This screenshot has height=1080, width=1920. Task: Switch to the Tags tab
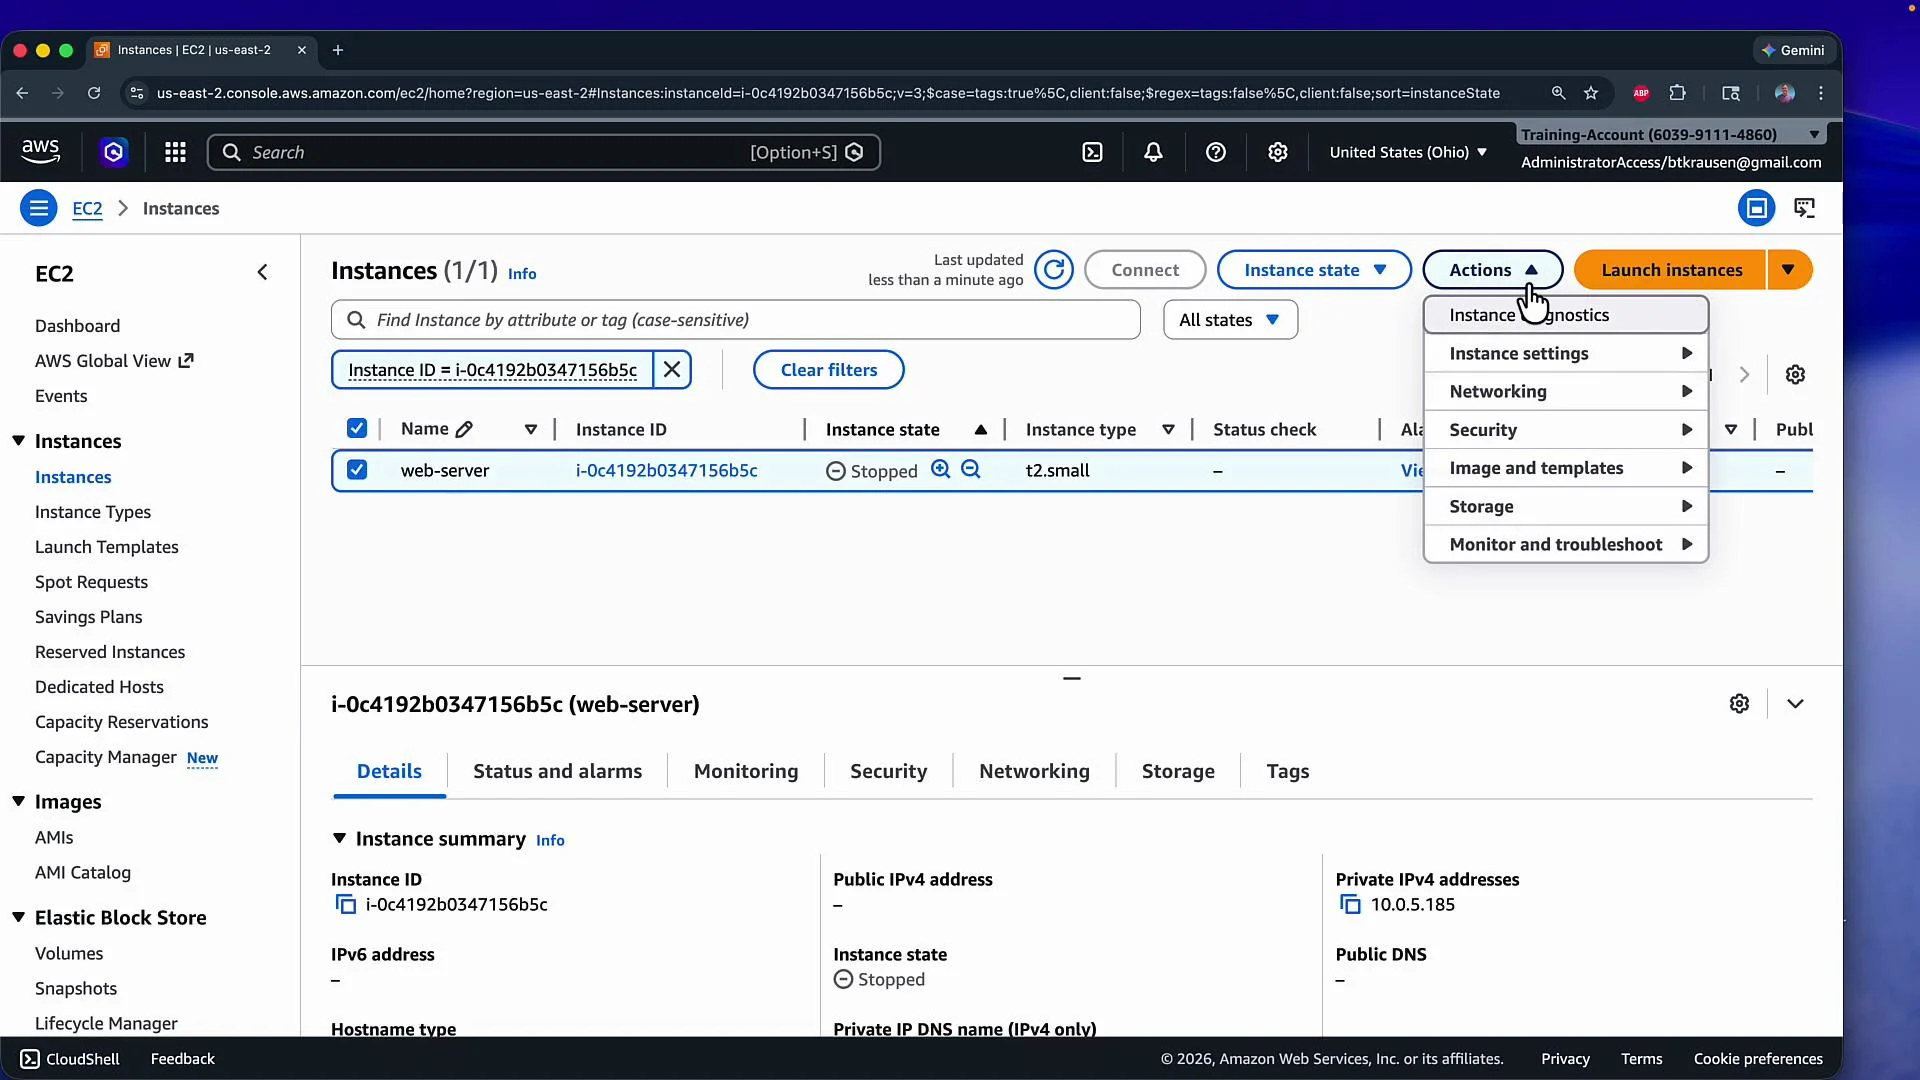pyautogui.click(x=1288, y=771)
